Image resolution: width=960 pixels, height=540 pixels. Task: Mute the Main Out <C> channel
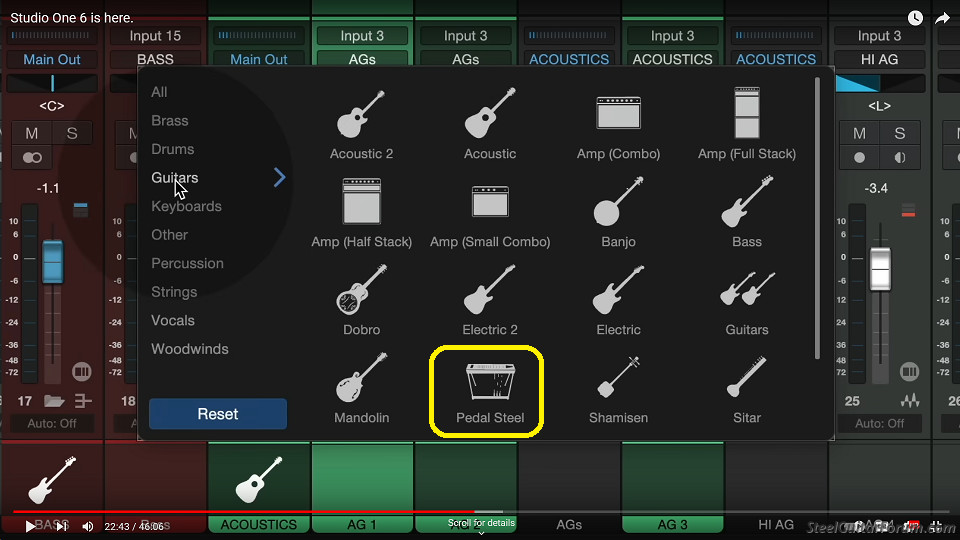tap(32, 133)
